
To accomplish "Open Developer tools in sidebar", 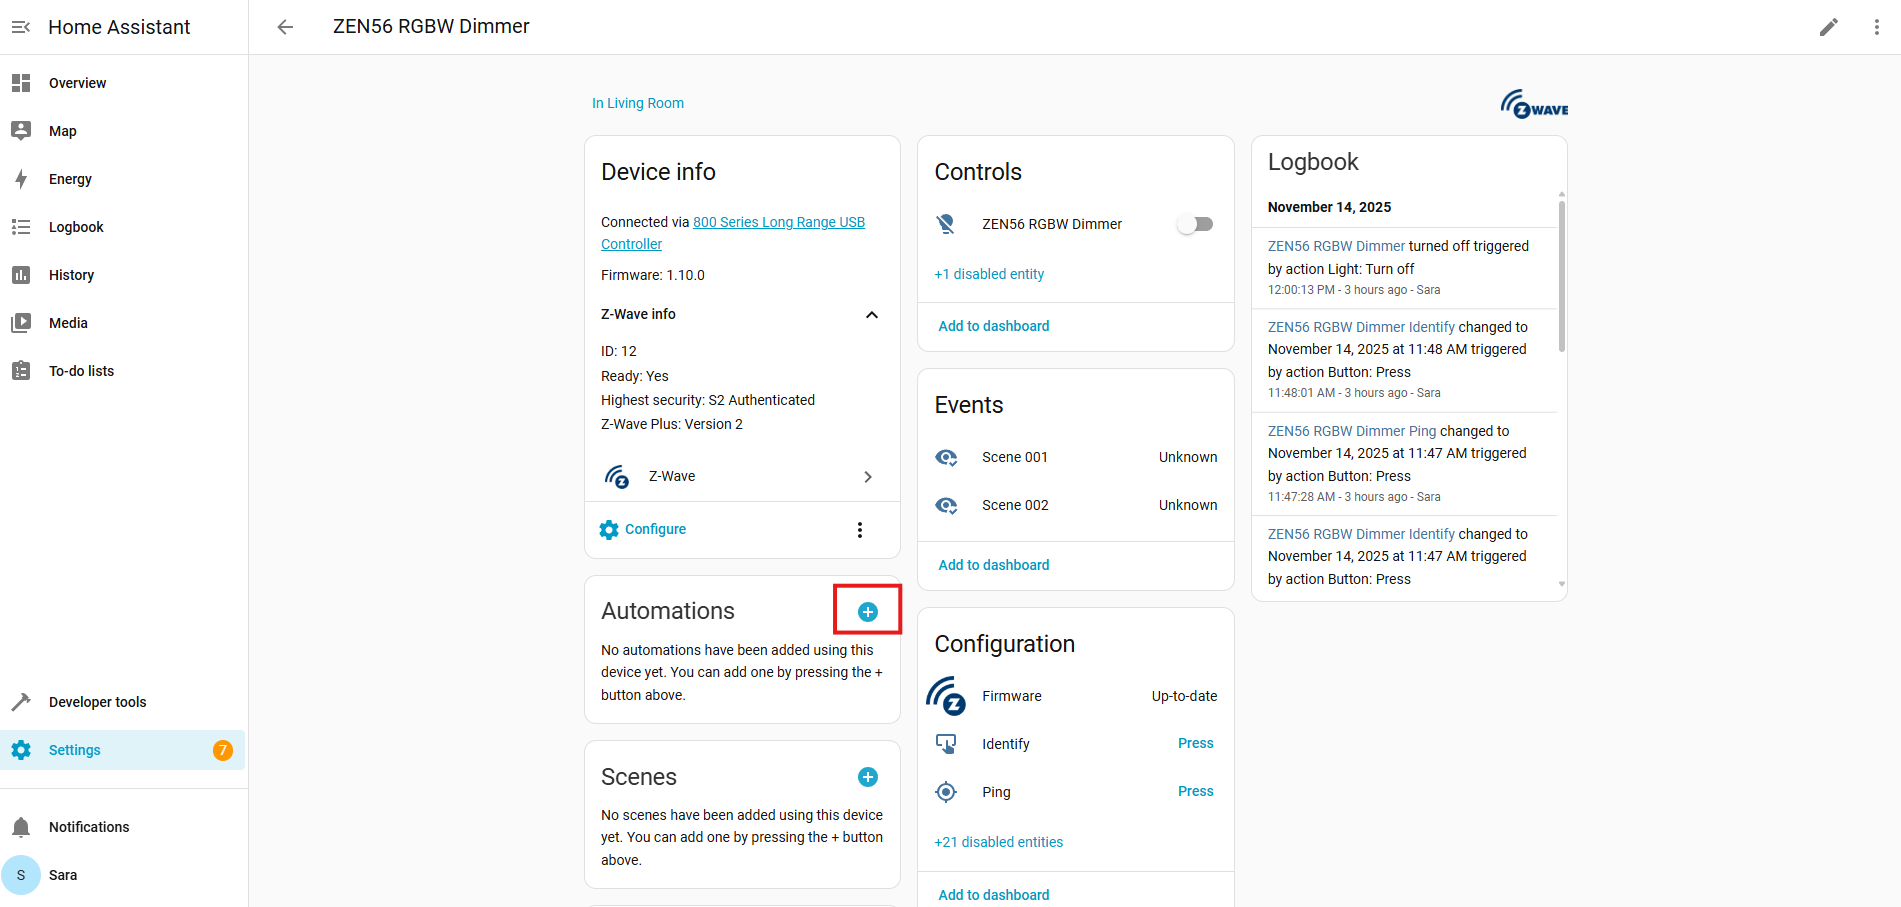I will (97, 702).
